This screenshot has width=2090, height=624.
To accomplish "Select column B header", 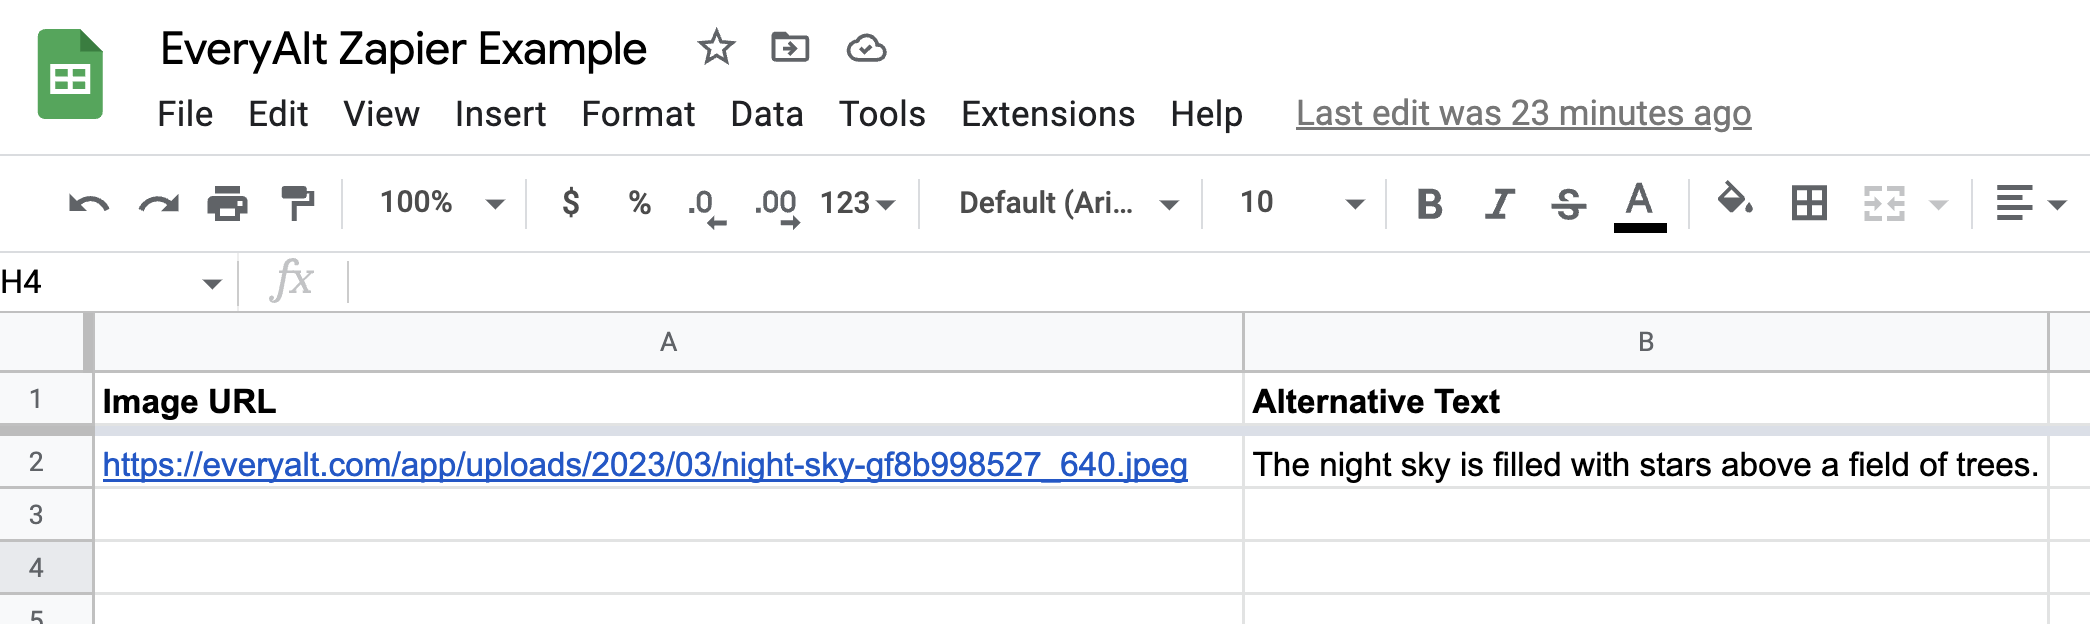I will [1646, 342].
